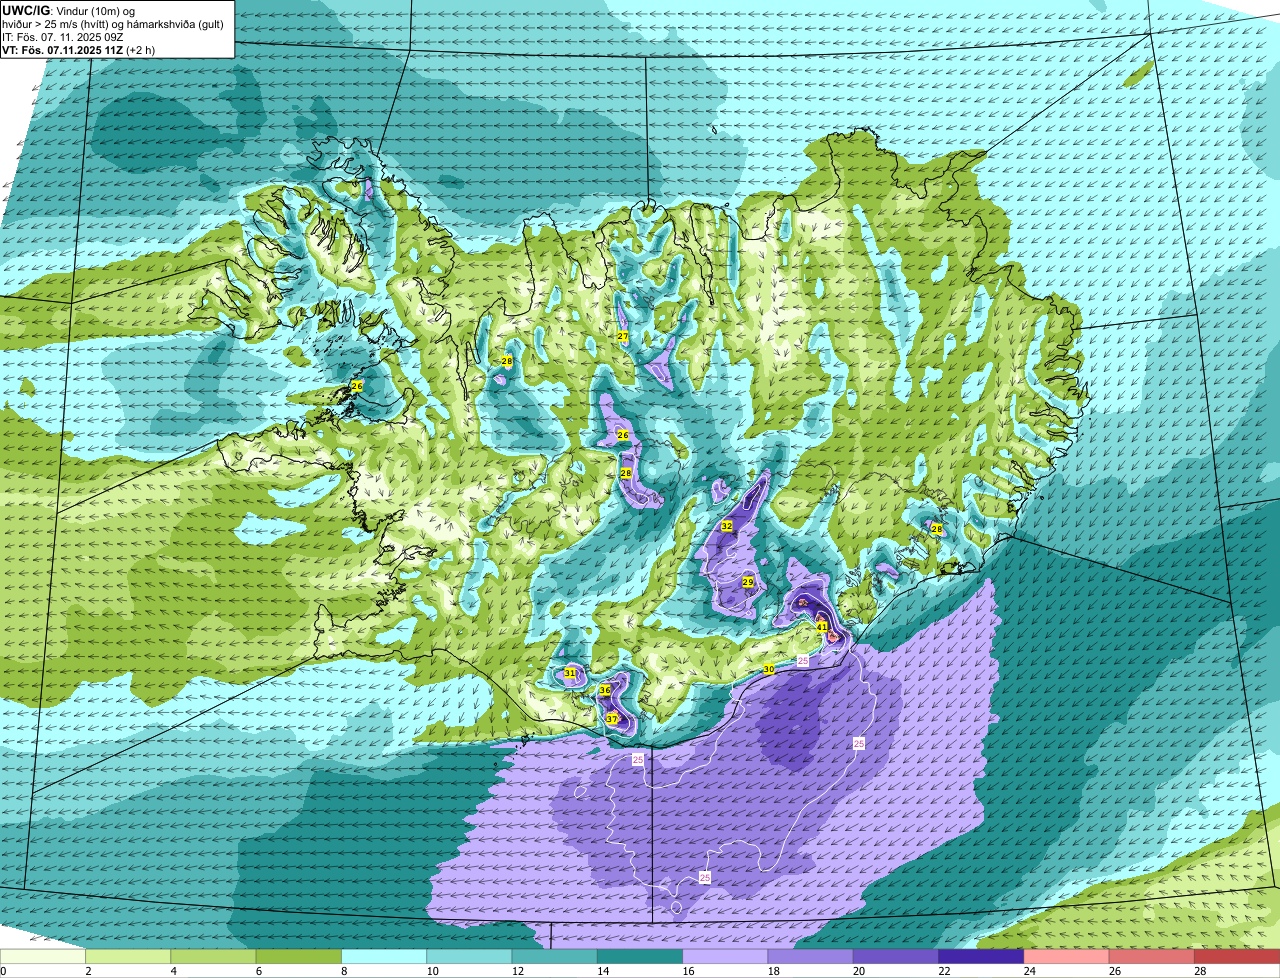Click the legend tick label 24

tap(1031, 971)
